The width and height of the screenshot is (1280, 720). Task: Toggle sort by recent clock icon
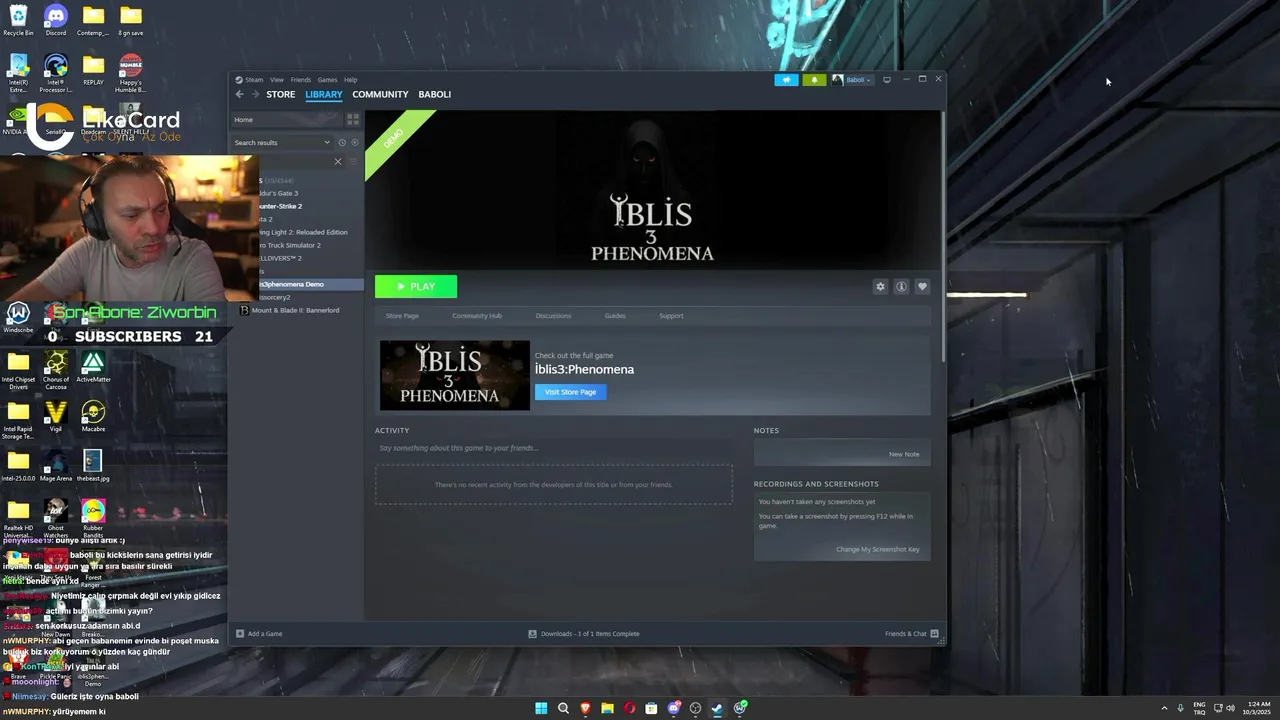click(342, 142)
